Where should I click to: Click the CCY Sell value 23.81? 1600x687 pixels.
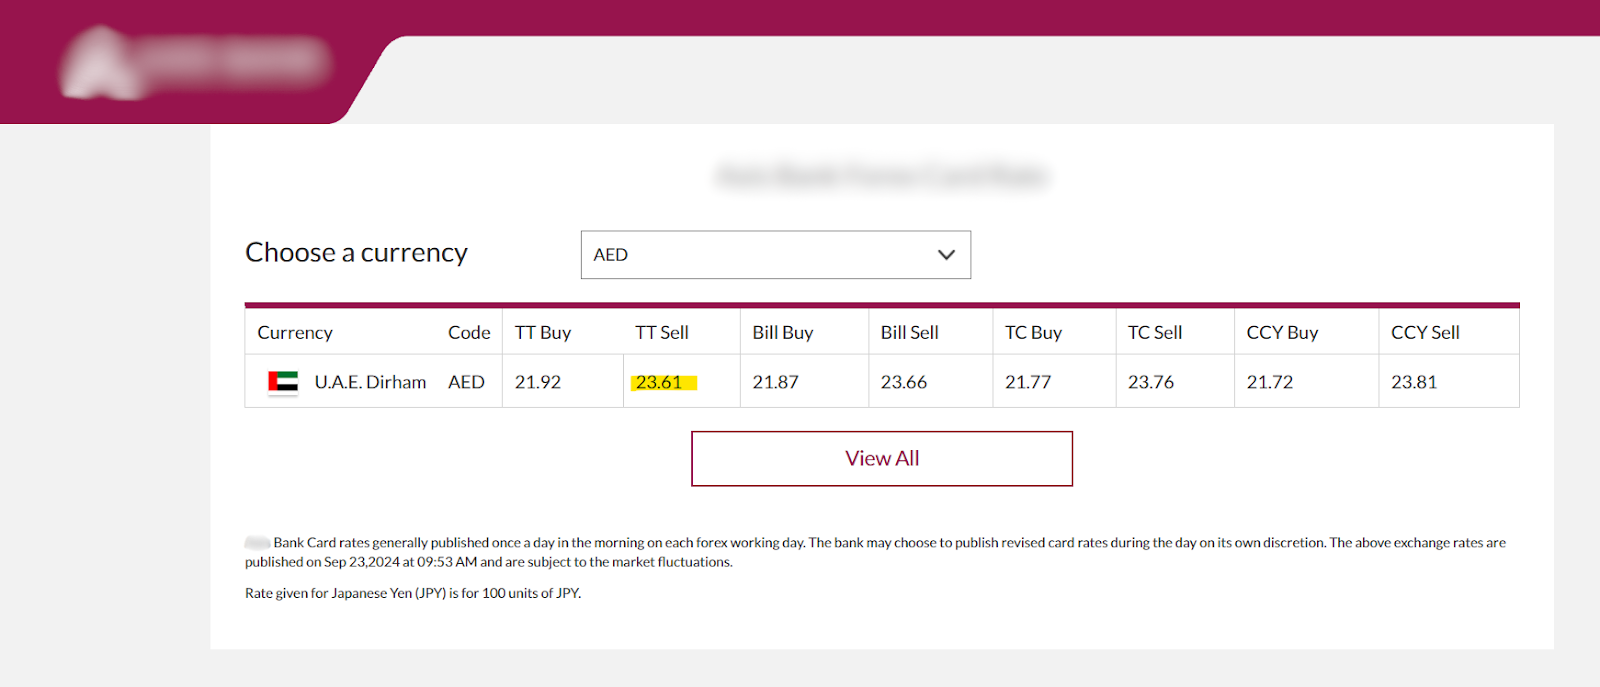point(1414,382)
